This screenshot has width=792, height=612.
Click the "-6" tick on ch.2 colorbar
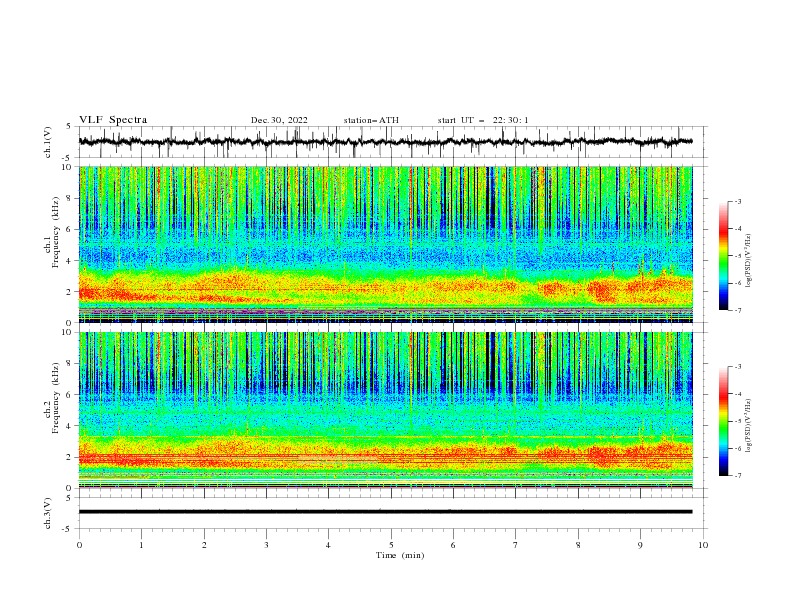[738, 448]
